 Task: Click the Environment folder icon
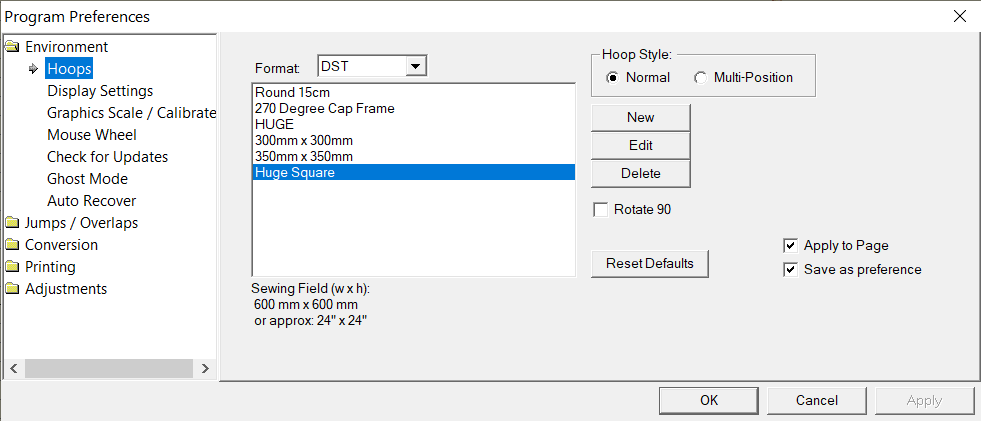(x=13, y=47)
